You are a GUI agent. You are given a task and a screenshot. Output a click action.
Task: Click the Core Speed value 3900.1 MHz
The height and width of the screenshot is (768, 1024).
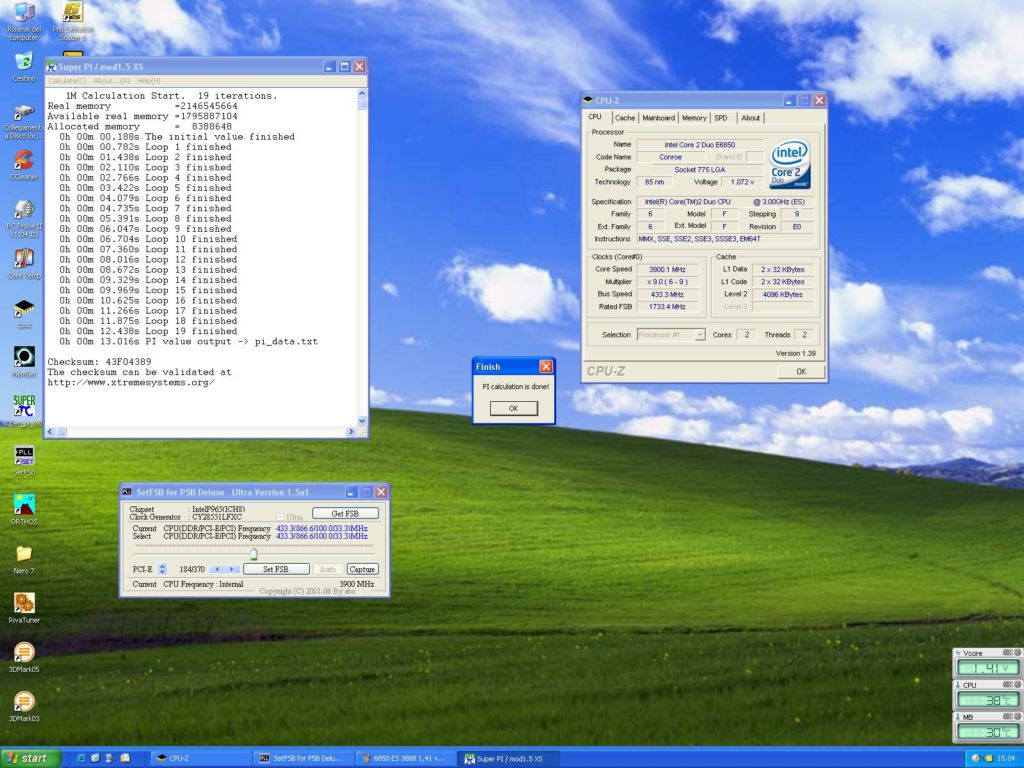pyautogui.click(x=667, y=269)
